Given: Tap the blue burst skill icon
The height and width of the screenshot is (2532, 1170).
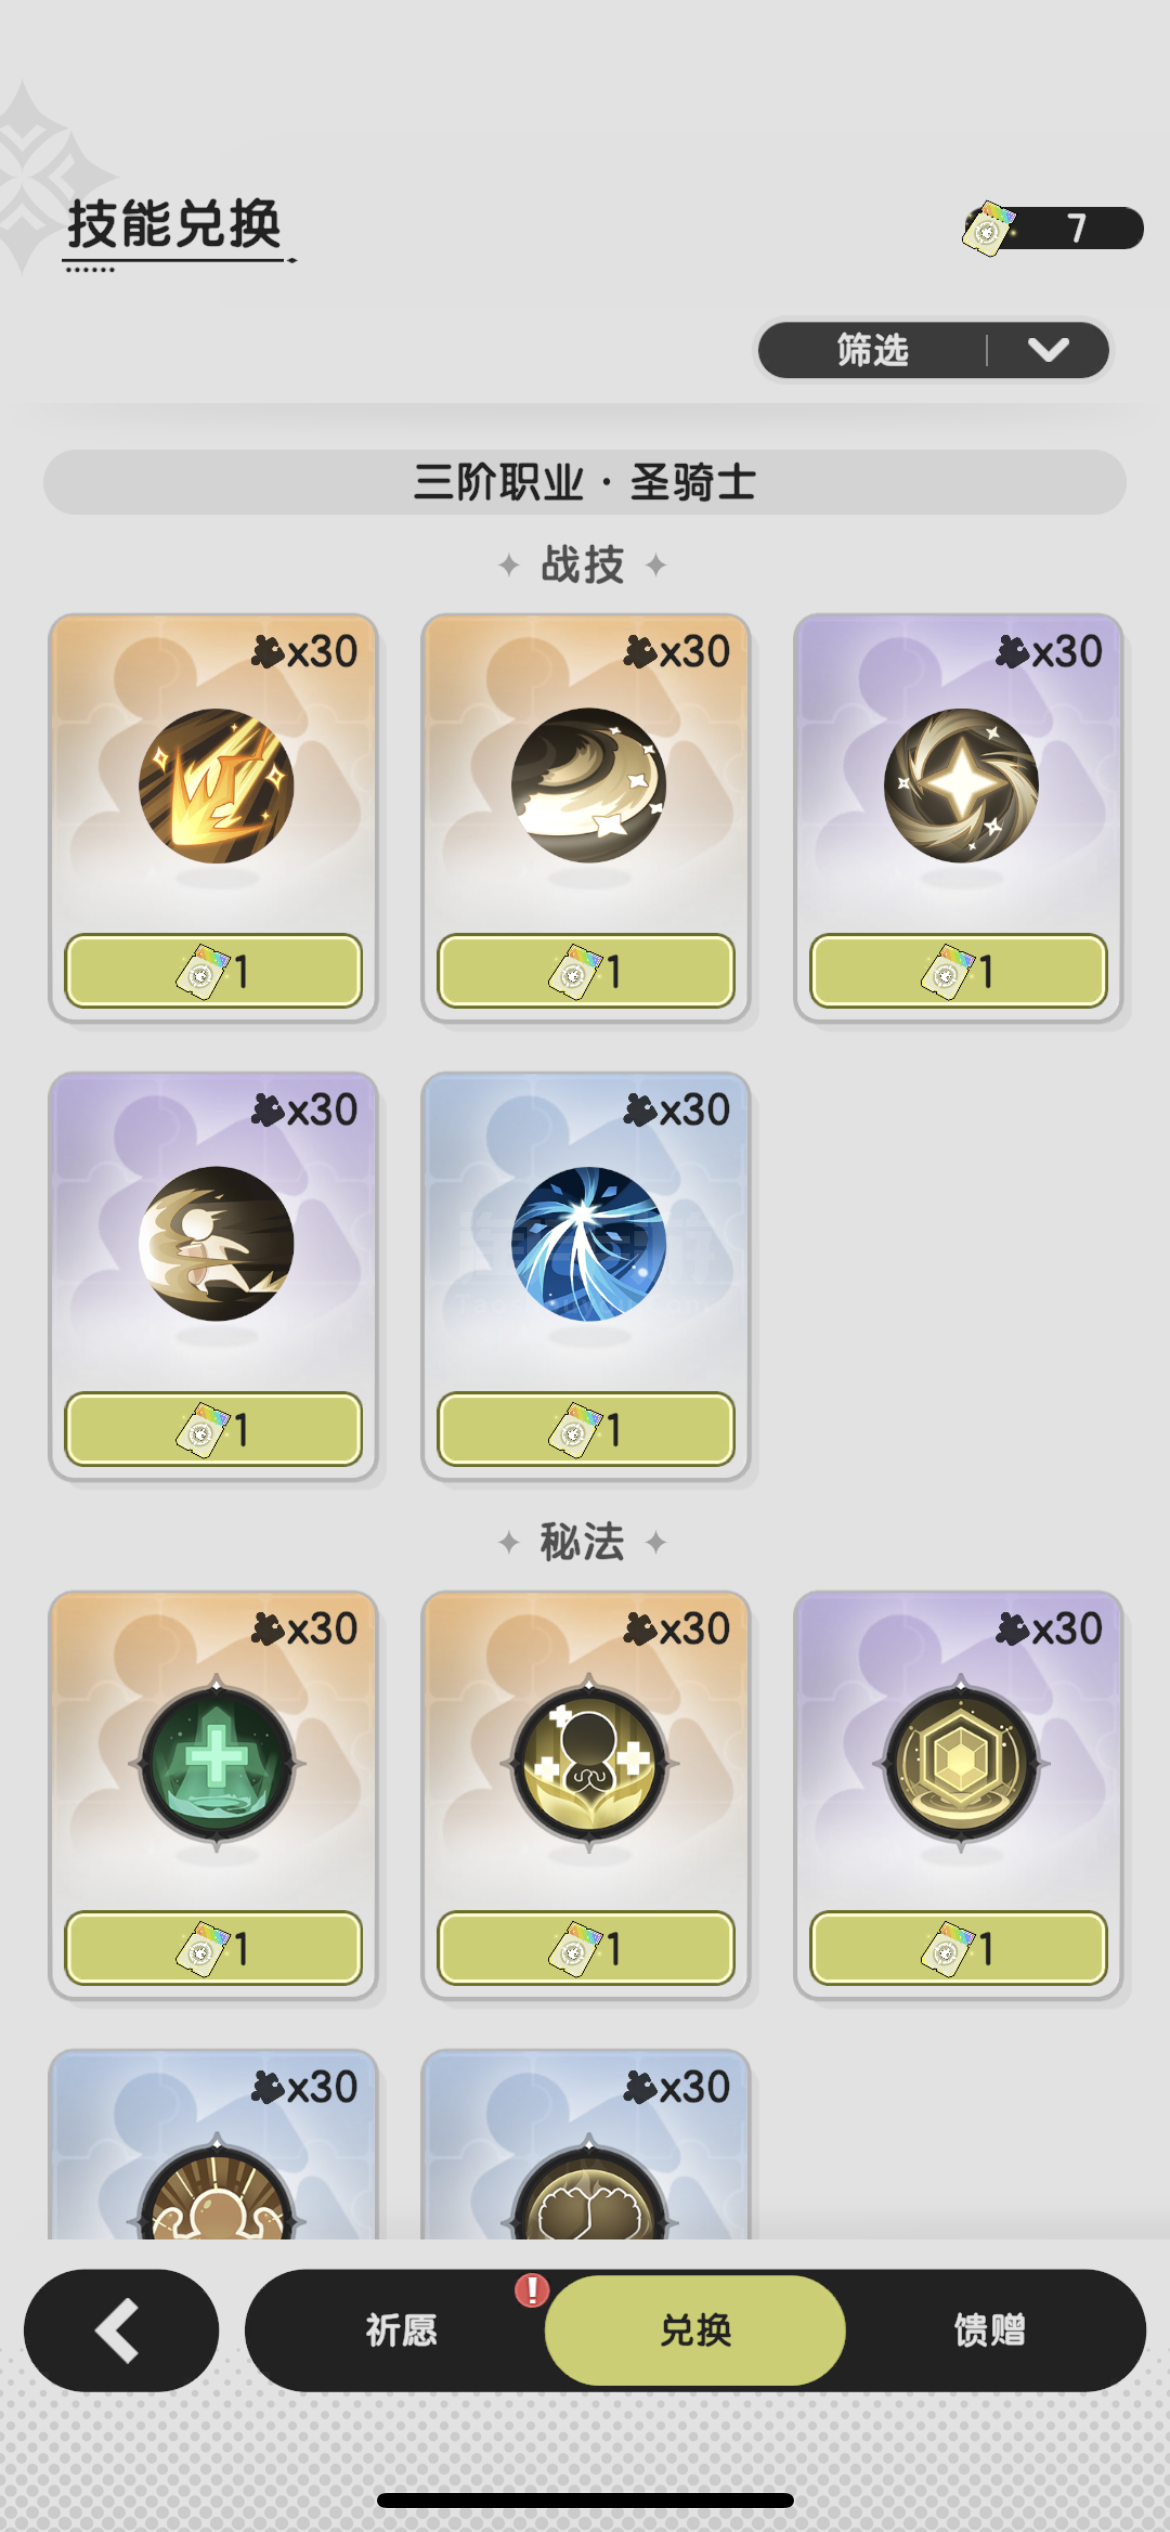Looking at the screenshot, I should 588,1244.
